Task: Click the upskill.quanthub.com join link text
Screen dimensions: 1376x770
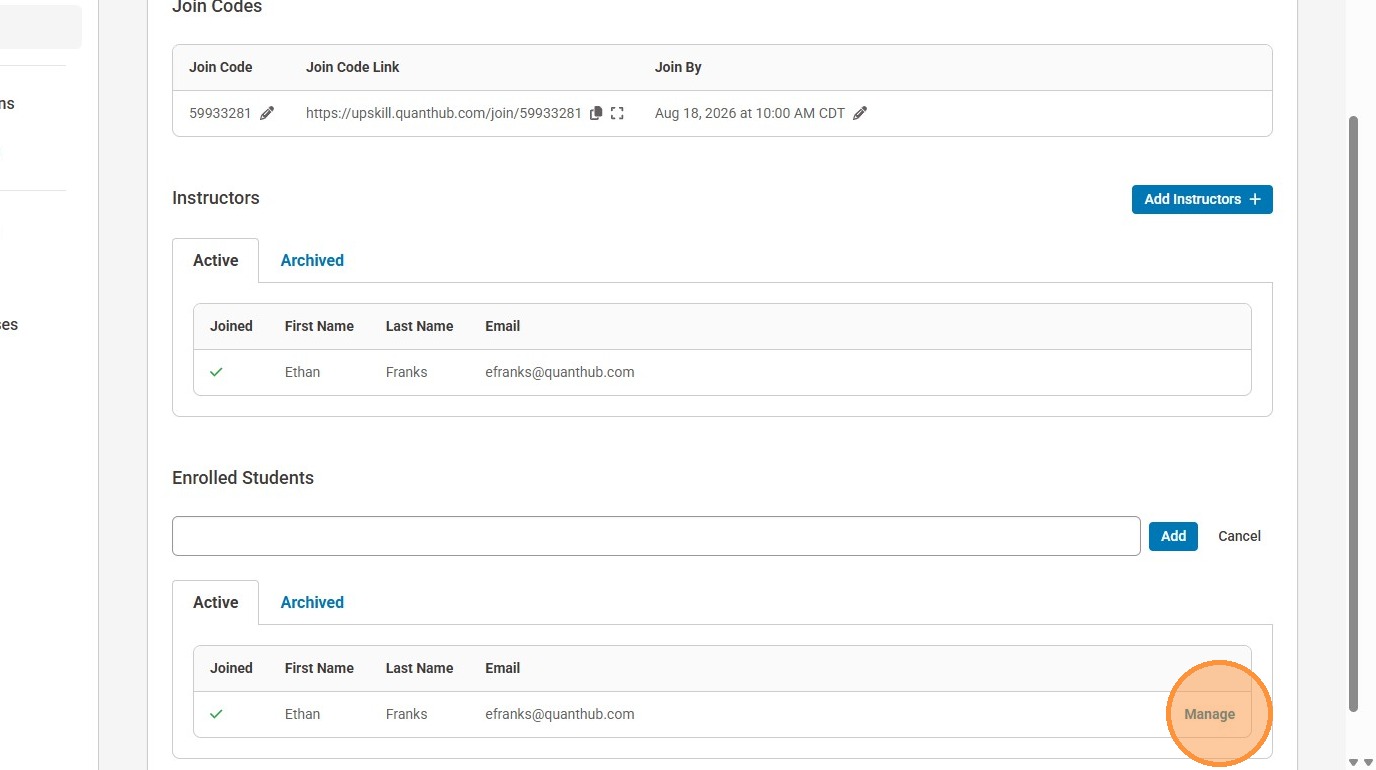Action: [443, 114]
